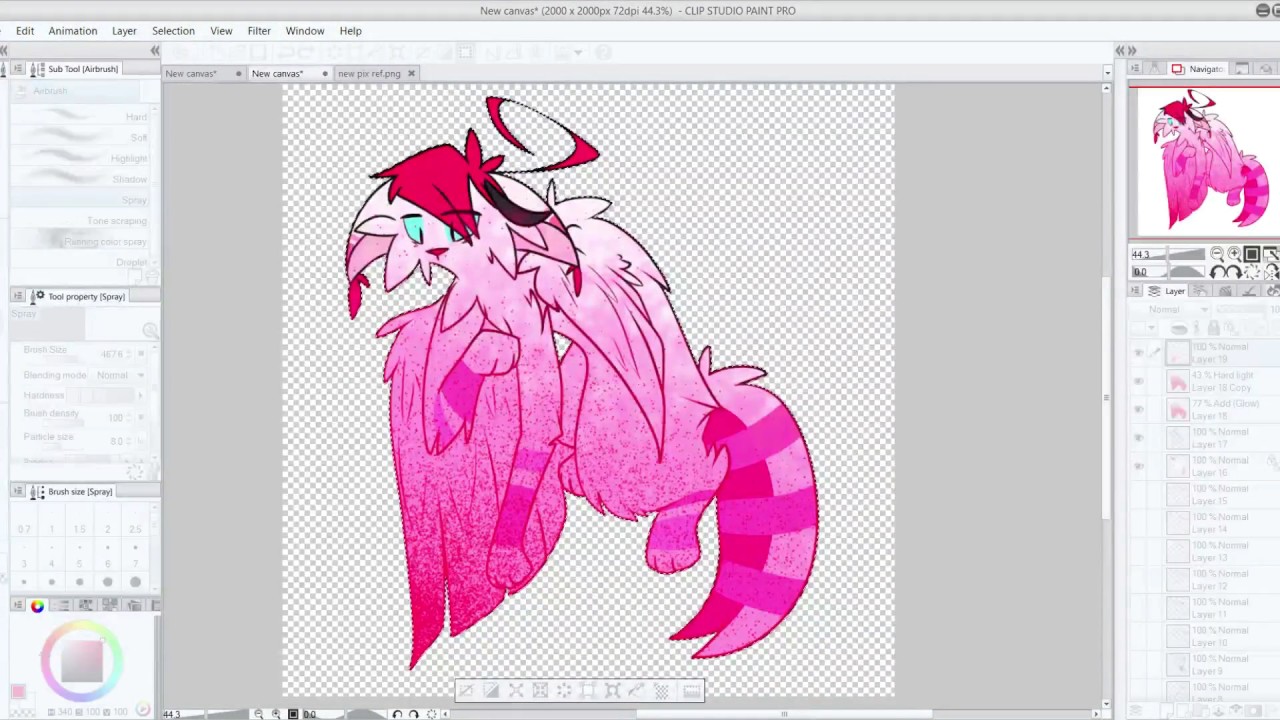Screen dimensions: 1280x720
Task: Rotate canvas left in Navigator
Action: click(x=1217, y=272)
